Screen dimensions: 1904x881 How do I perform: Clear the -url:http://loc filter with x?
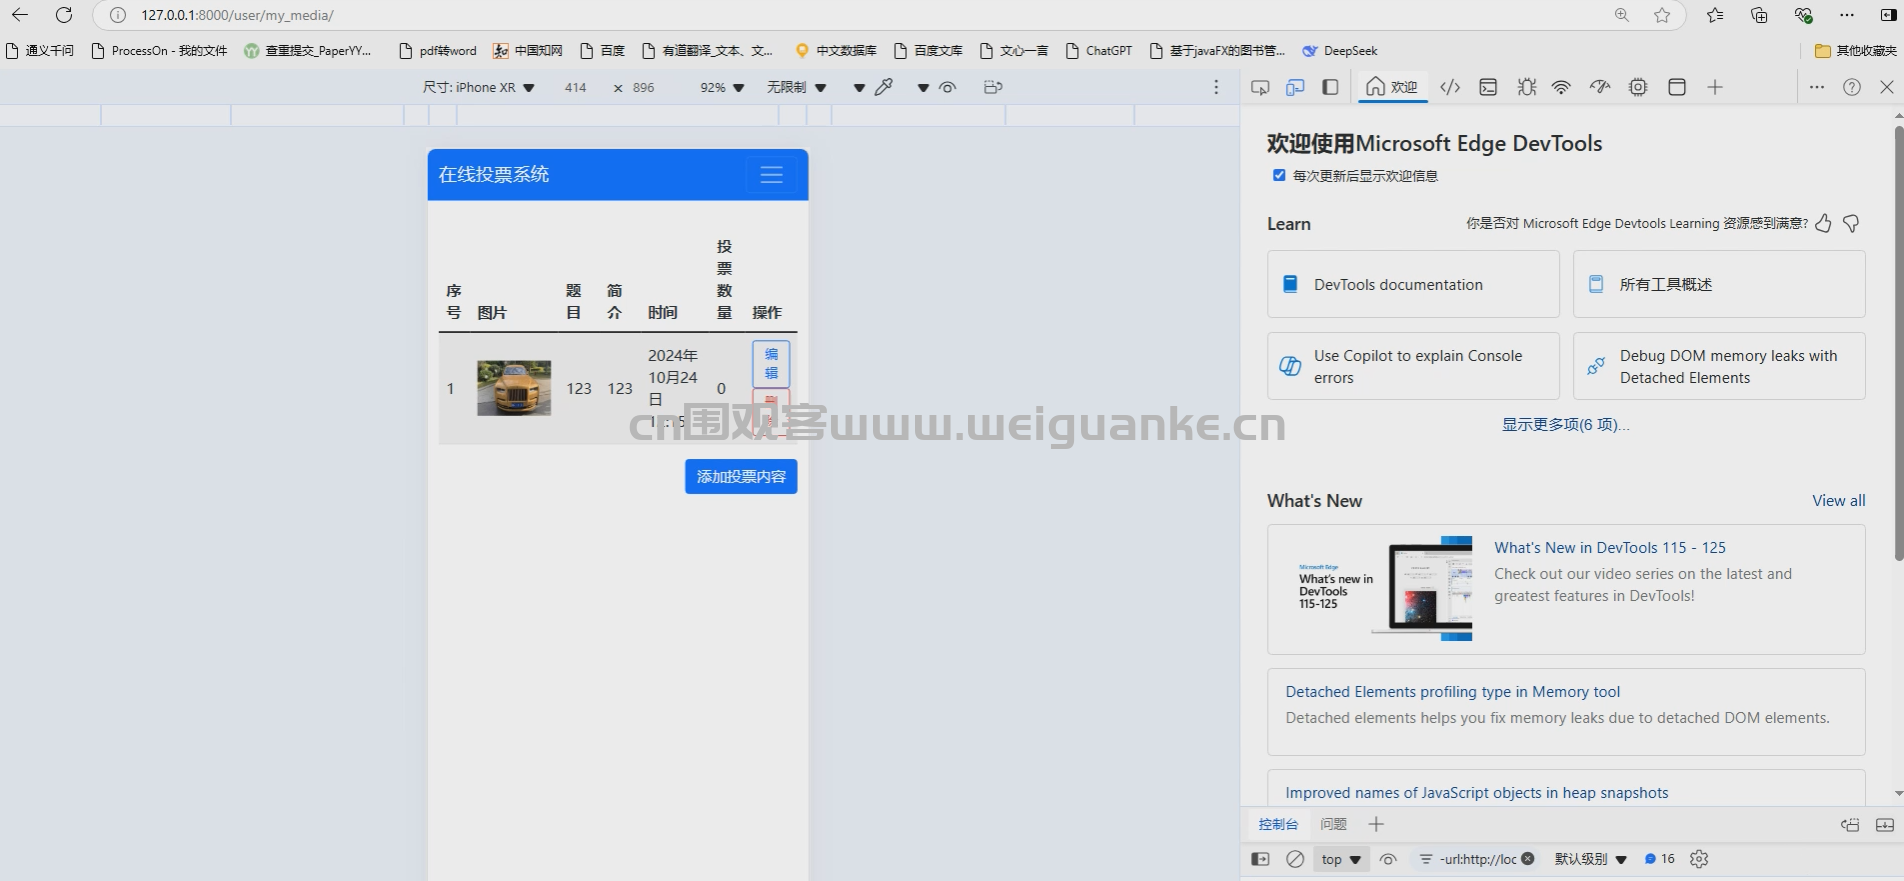pyautogui.click(x=1528, y=858)
